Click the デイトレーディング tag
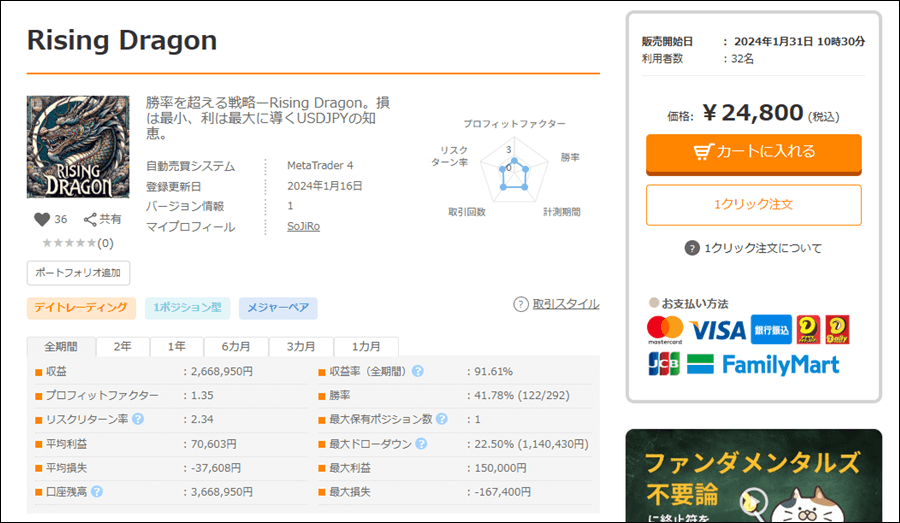The height and width of the screenshot is (523, 900). tap(81, 308)
